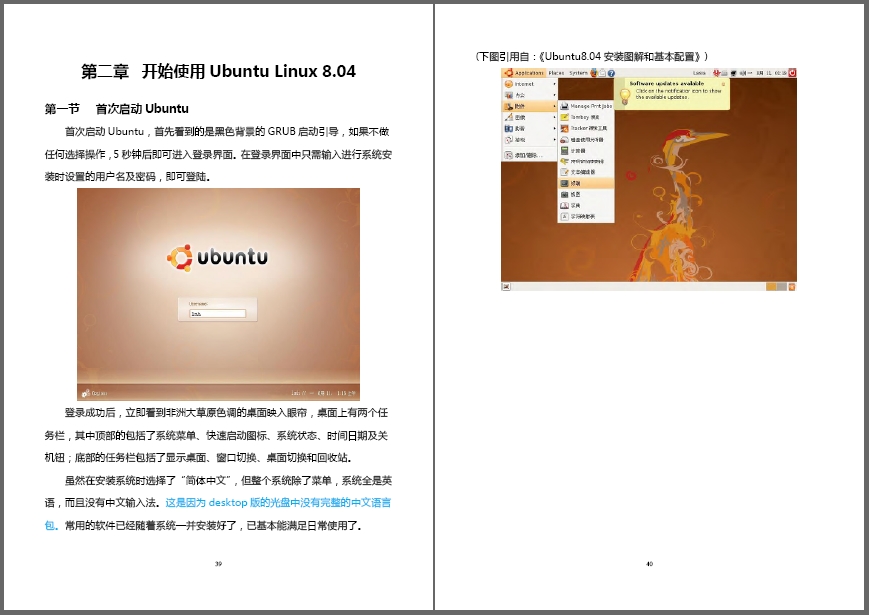The height and width of the screenshot is (615, 869).
Task: Close the Software updates available bubble
Action: (723, 84)
